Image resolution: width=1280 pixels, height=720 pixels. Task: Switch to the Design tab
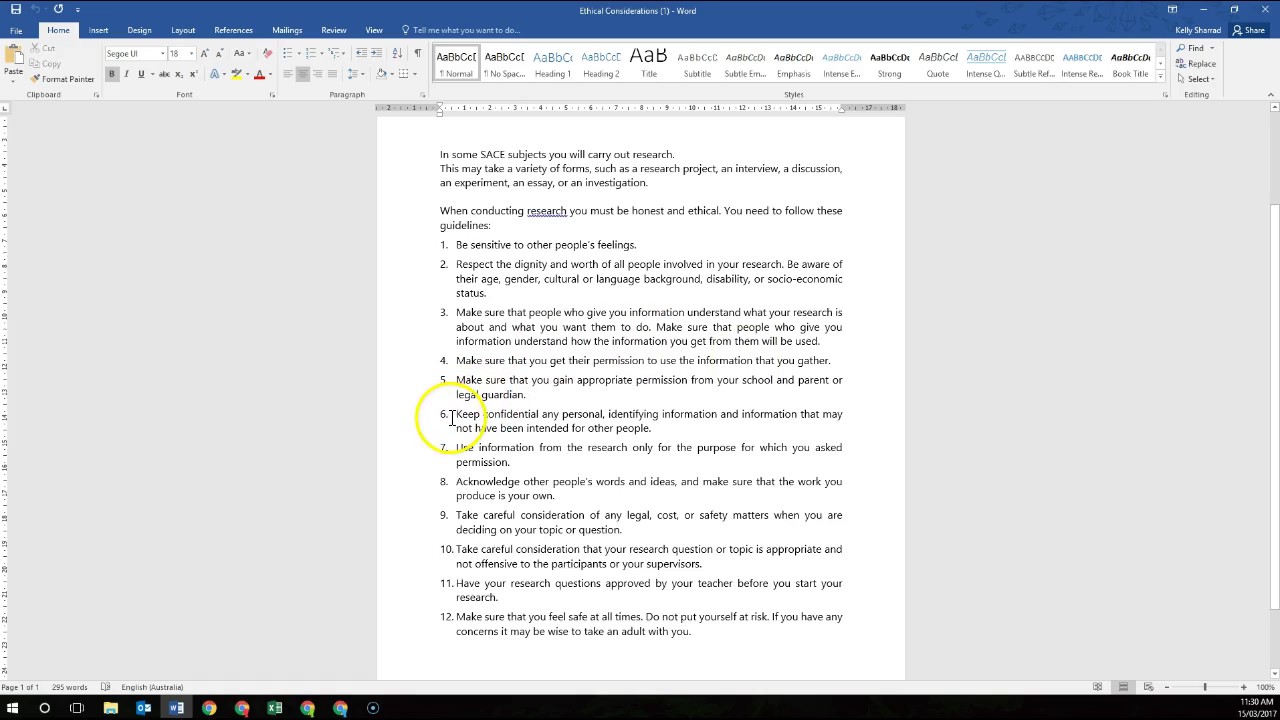[139, 30]
